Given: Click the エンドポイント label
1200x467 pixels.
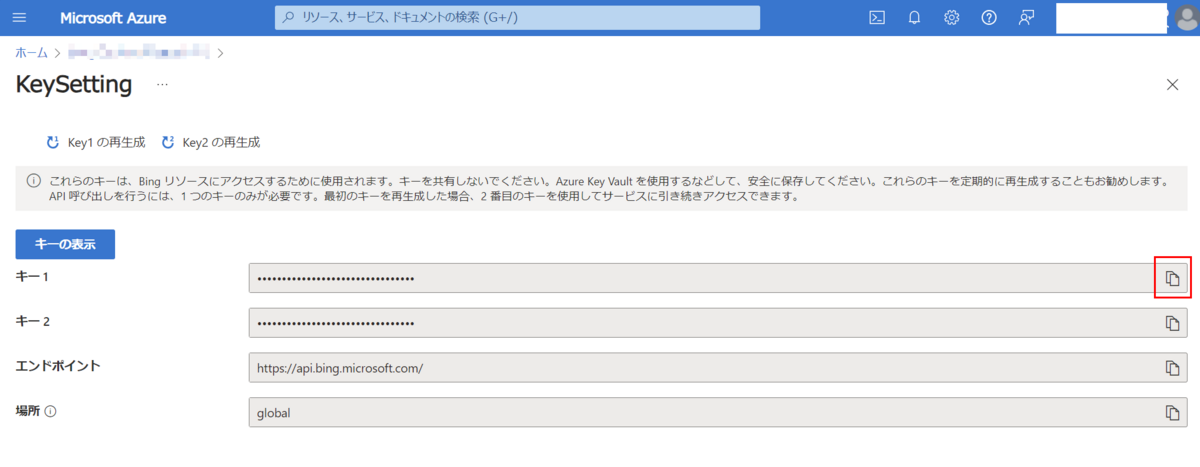Looking at the screenshot, I should 57,365.
